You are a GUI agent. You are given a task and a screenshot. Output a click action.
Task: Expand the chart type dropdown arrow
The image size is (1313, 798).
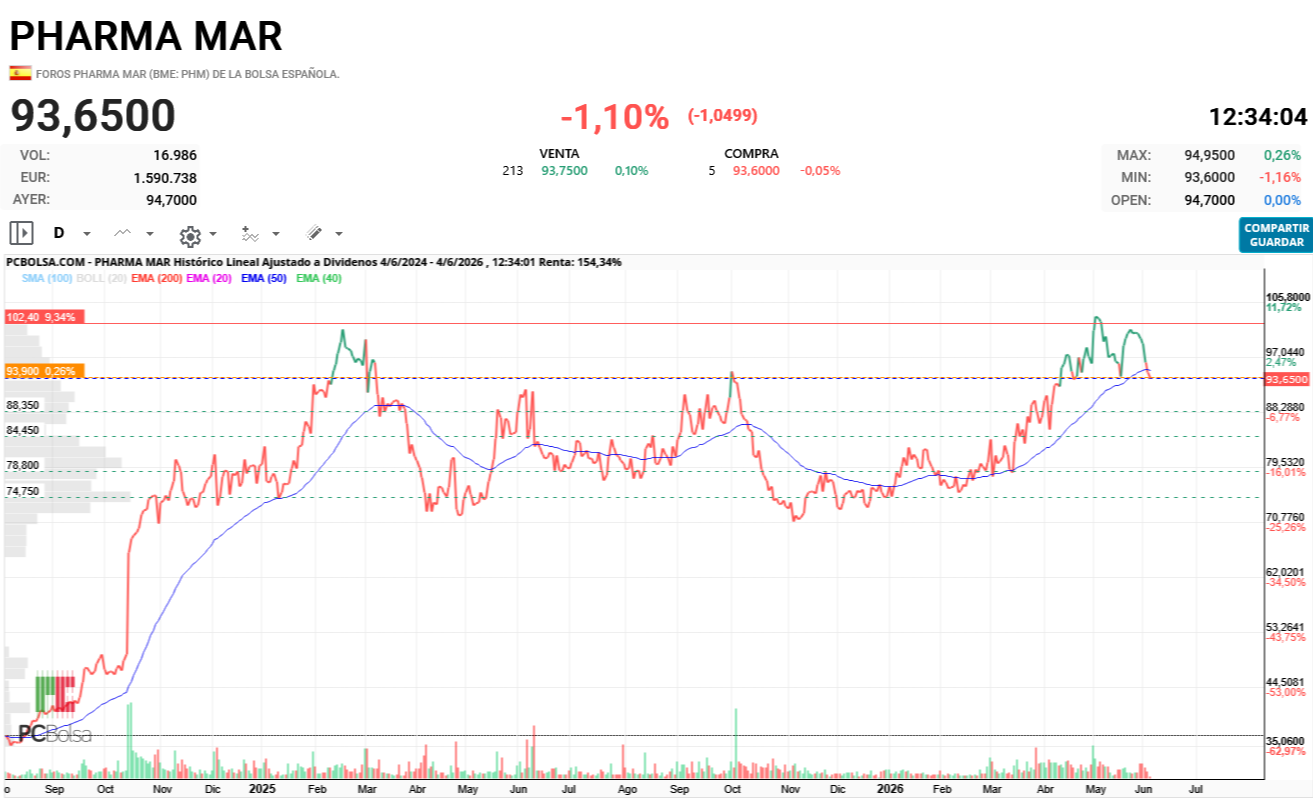[x=150, y=234]
